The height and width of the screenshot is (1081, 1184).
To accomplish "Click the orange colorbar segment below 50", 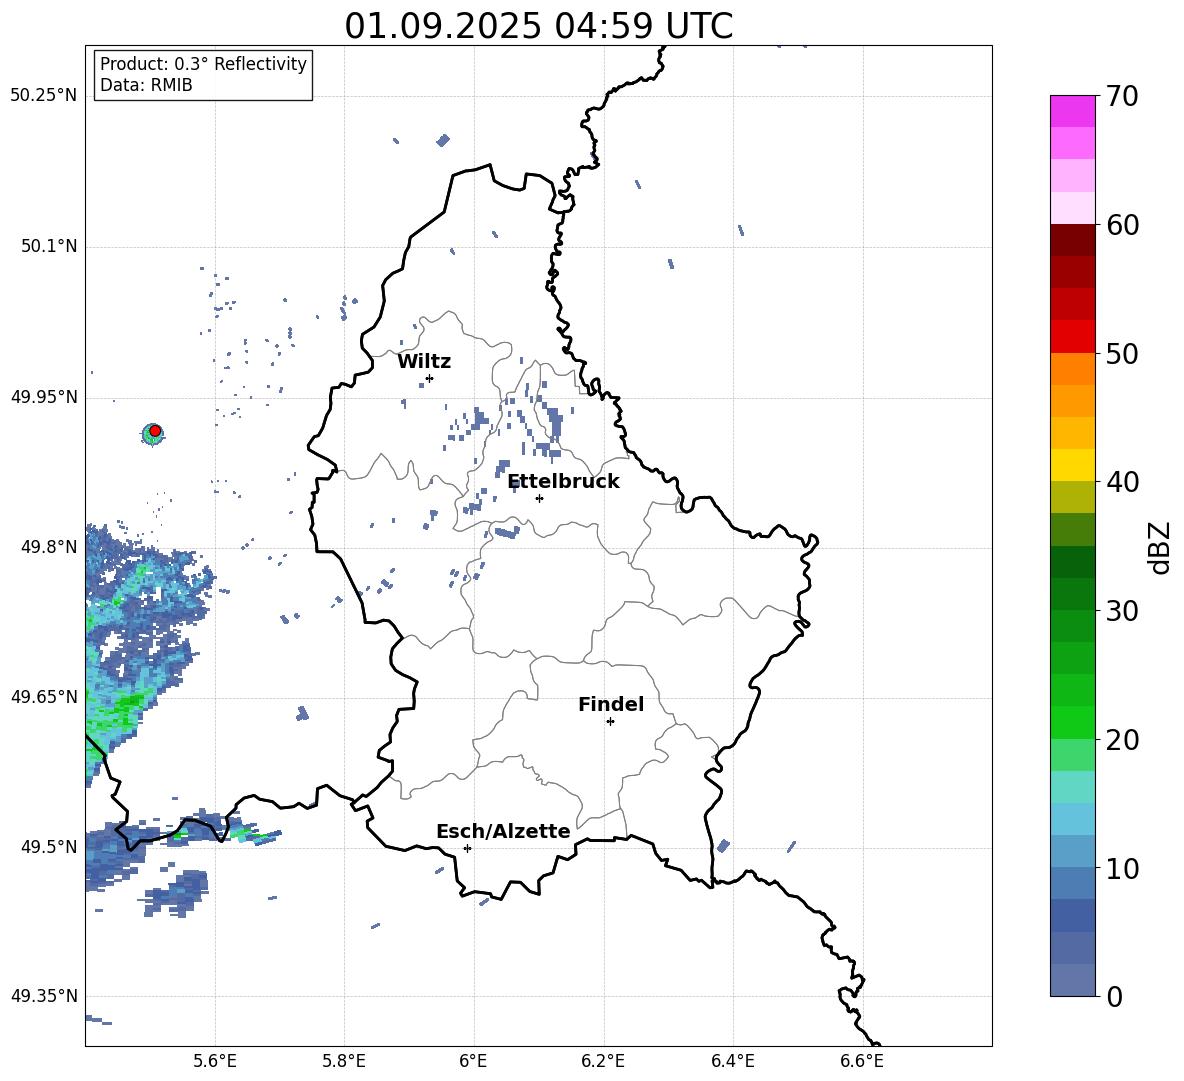I will pyautogui.click(x=1072, y=368).
